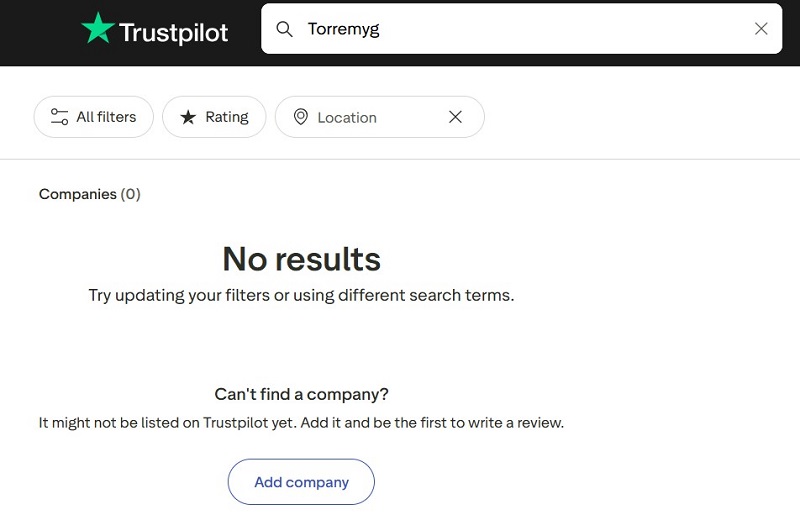Click the zero results count in parentheses
The image size is (800, 520).
pyautogui.click(x=131, y=194)
